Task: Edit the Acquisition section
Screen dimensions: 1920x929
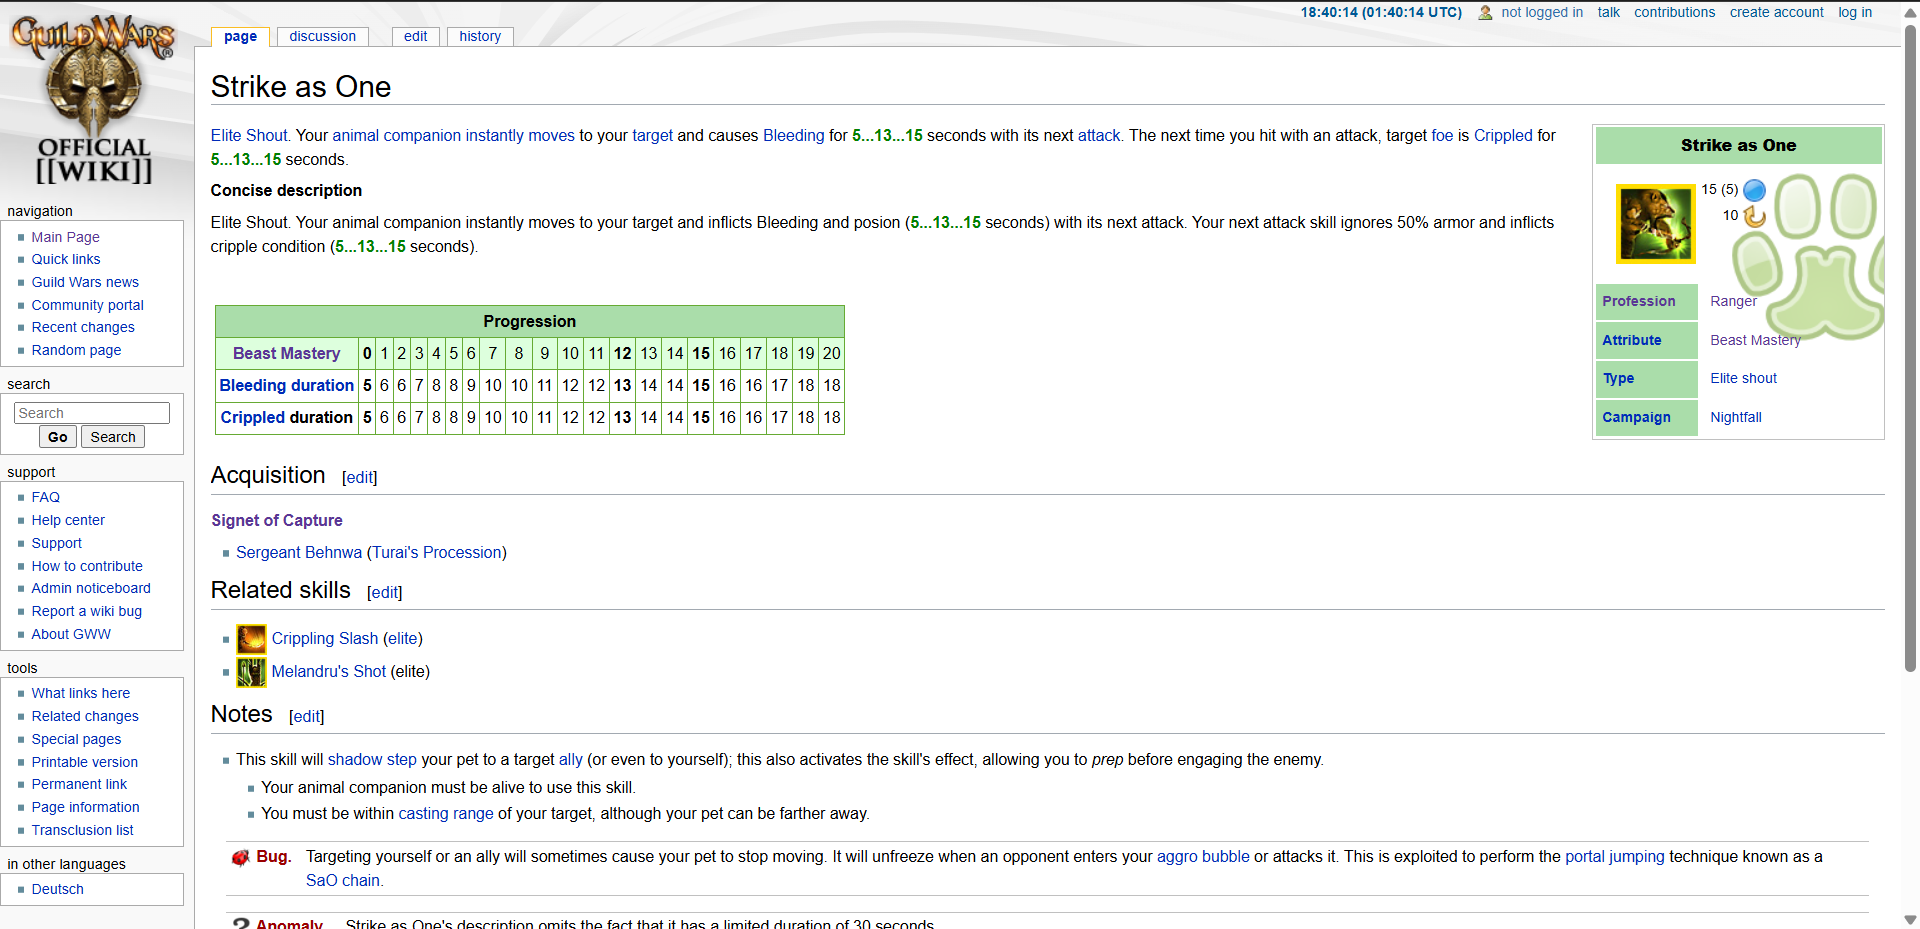Action: click(359, 478)
